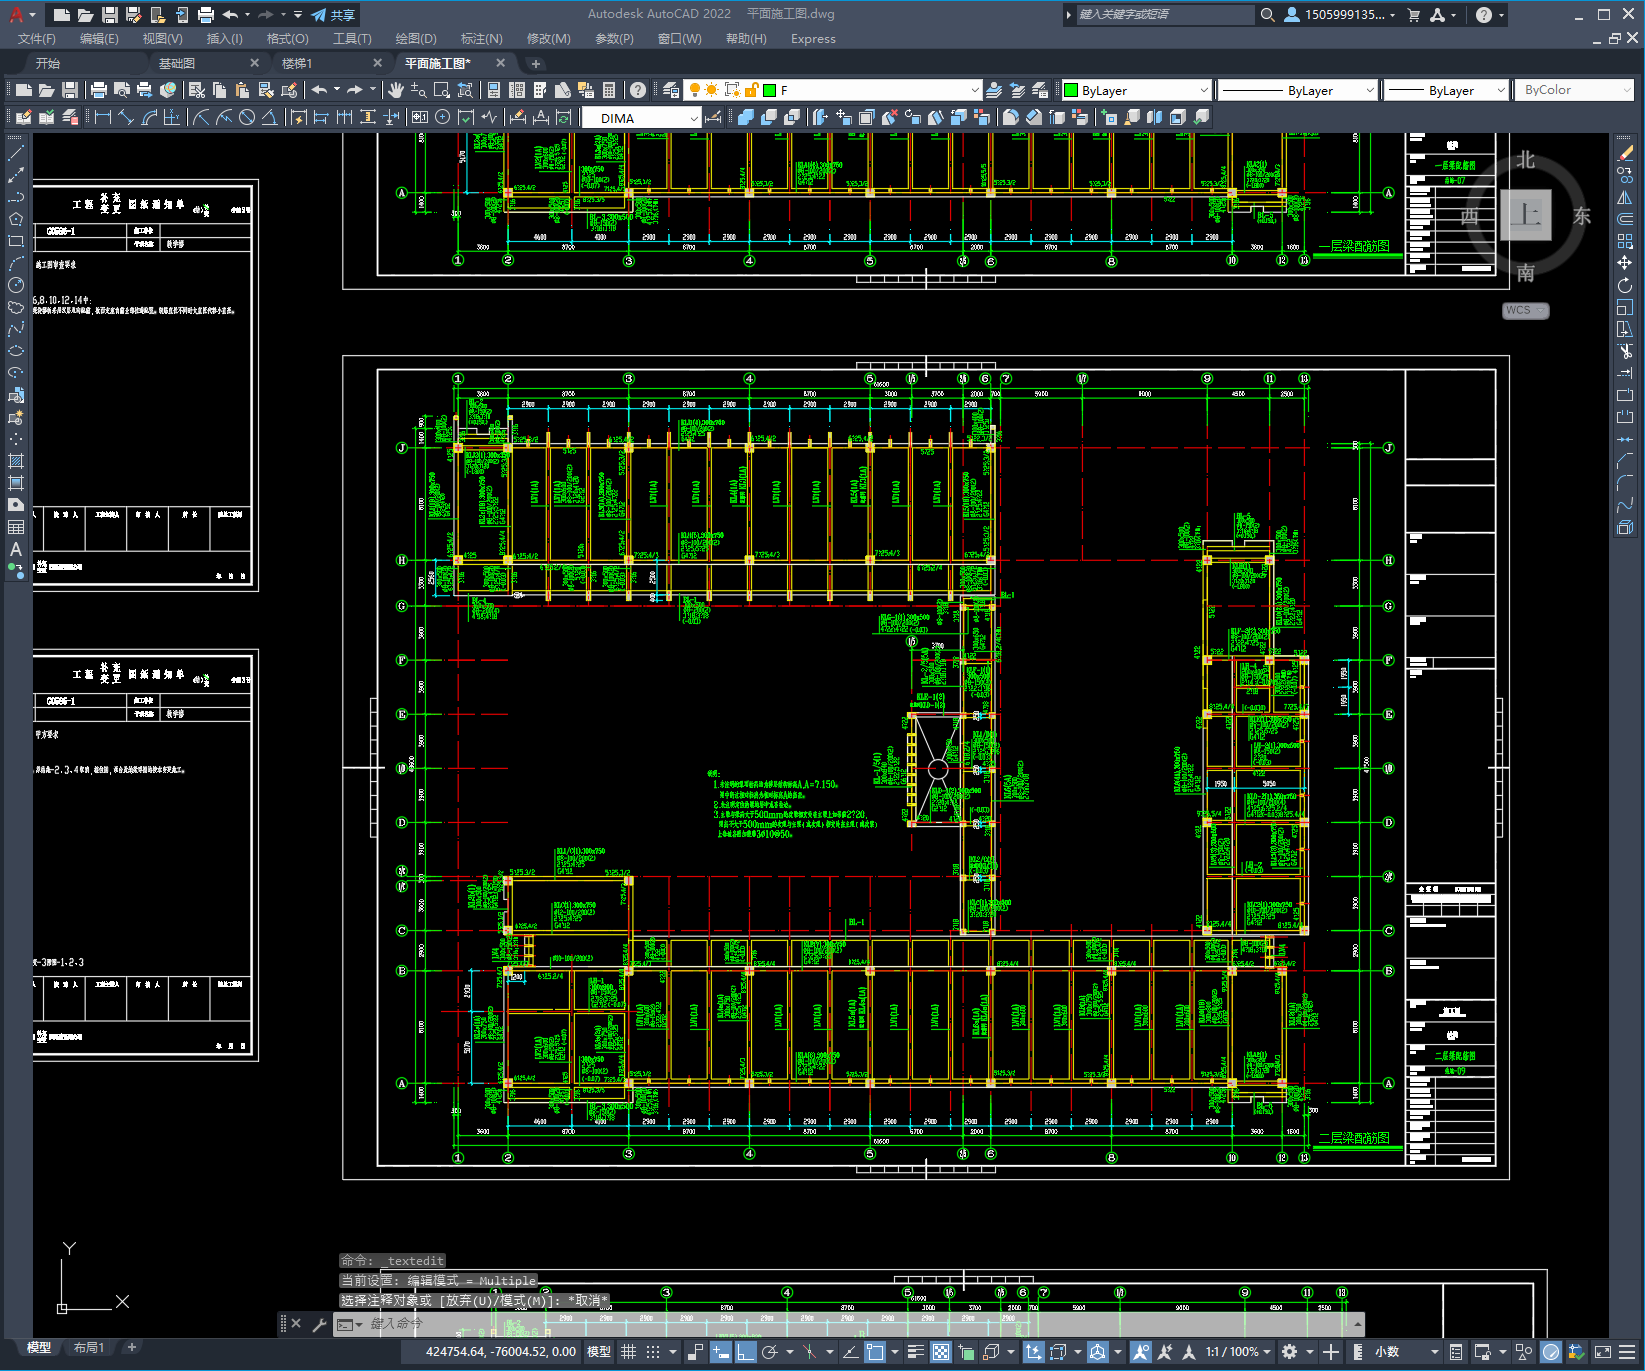Toggle dynamic input in status bar
1645x1371 pixels.
[720, 1352]
